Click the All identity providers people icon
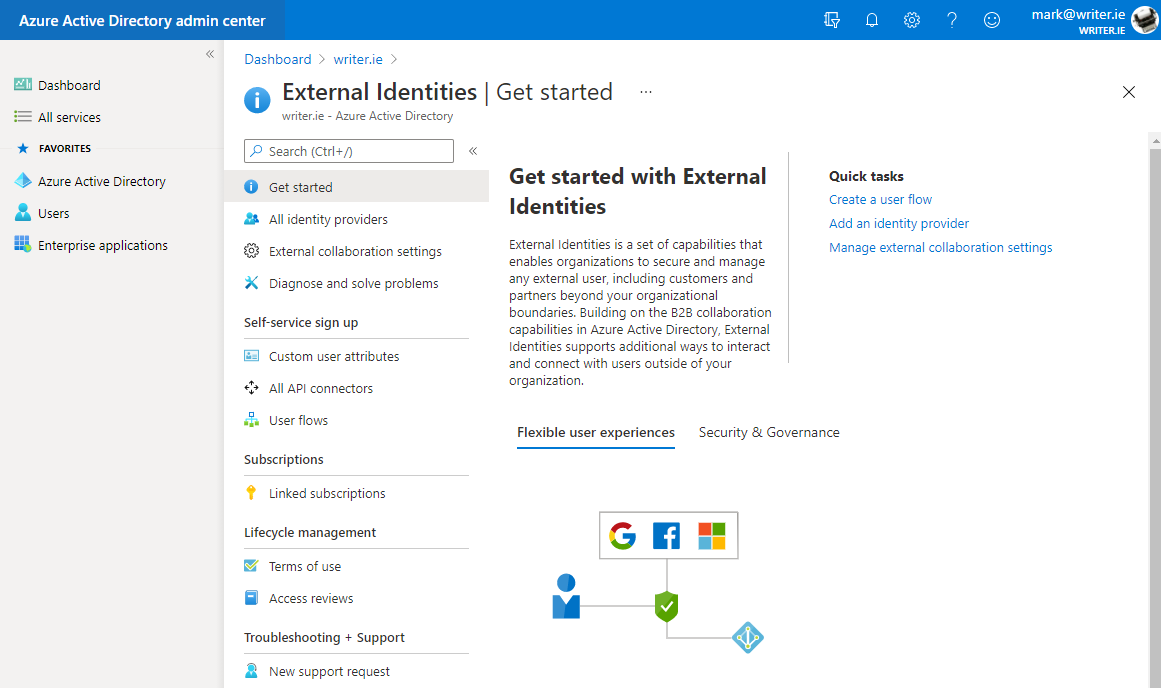 (x=251, y=218)
